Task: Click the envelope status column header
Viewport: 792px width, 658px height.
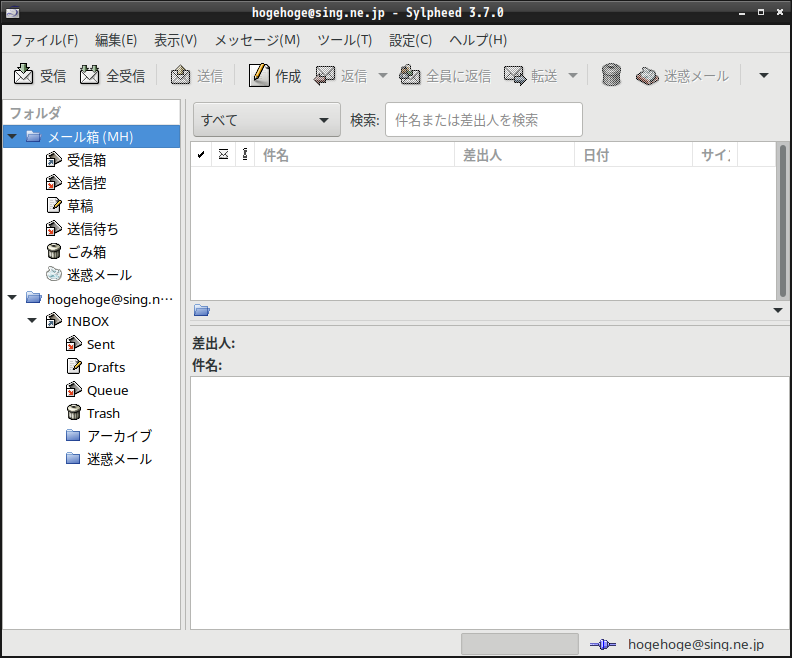Action: (x=223, y=155)
